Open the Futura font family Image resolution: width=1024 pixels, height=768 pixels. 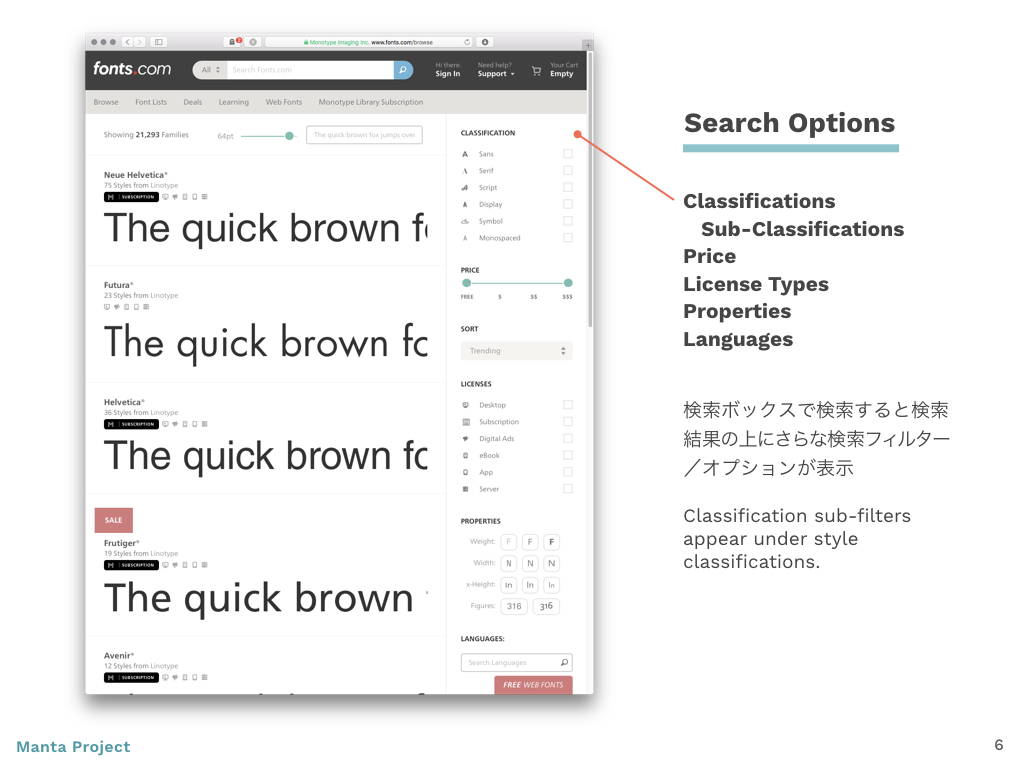pos(118,285)
